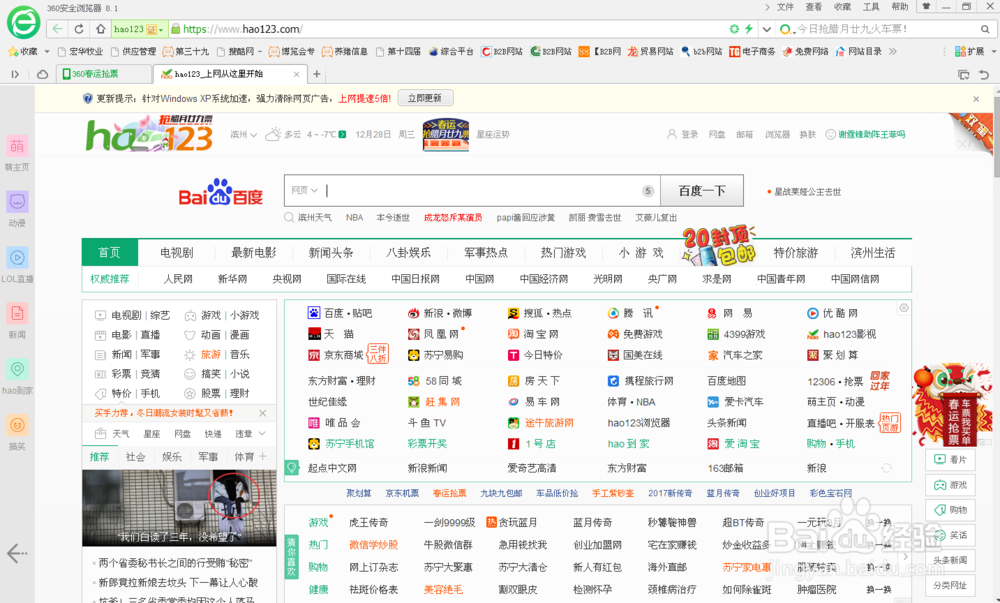Open the 网页 search type dropdown
1000x603 pixels.
point(304,190)
